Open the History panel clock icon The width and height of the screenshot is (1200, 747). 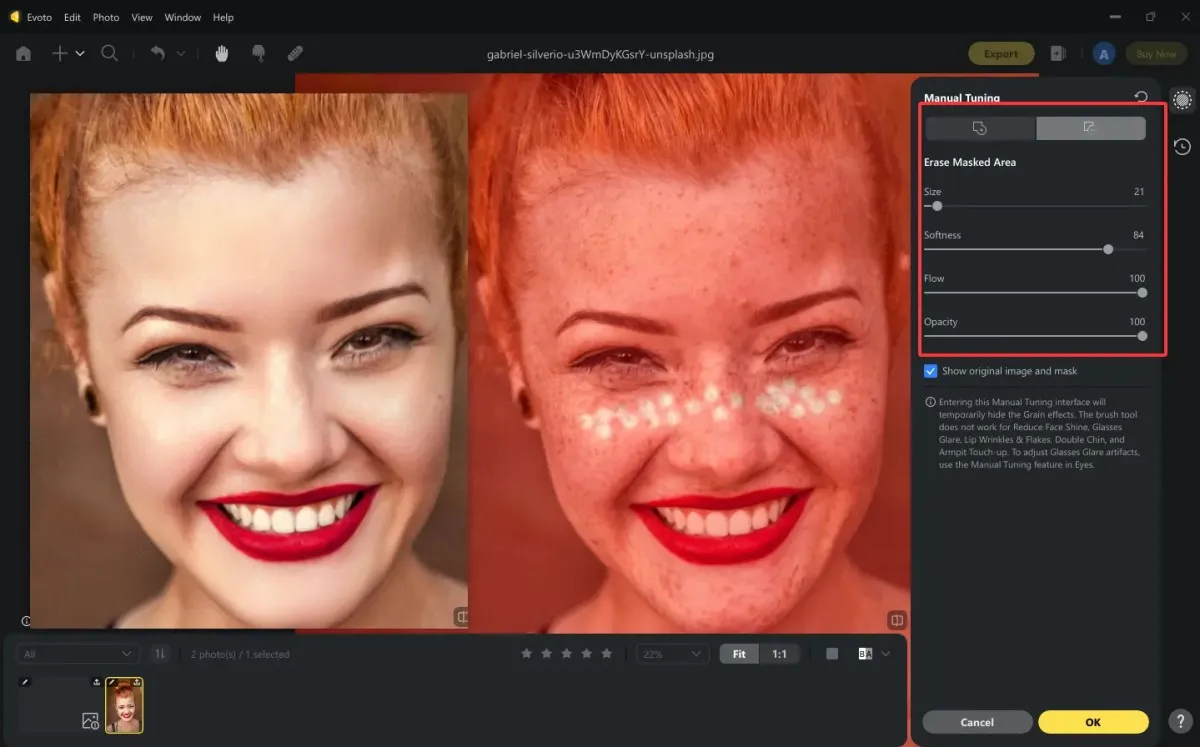pyautogui.click(x=1182, y=147)
